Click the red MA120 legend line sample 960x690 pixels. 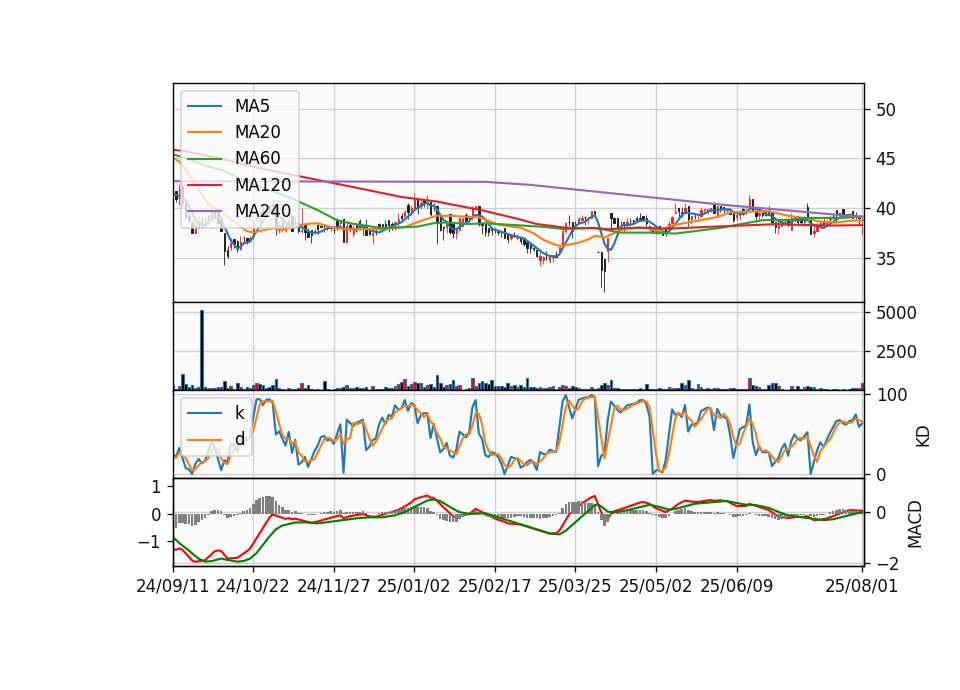[x=204, y=184]
